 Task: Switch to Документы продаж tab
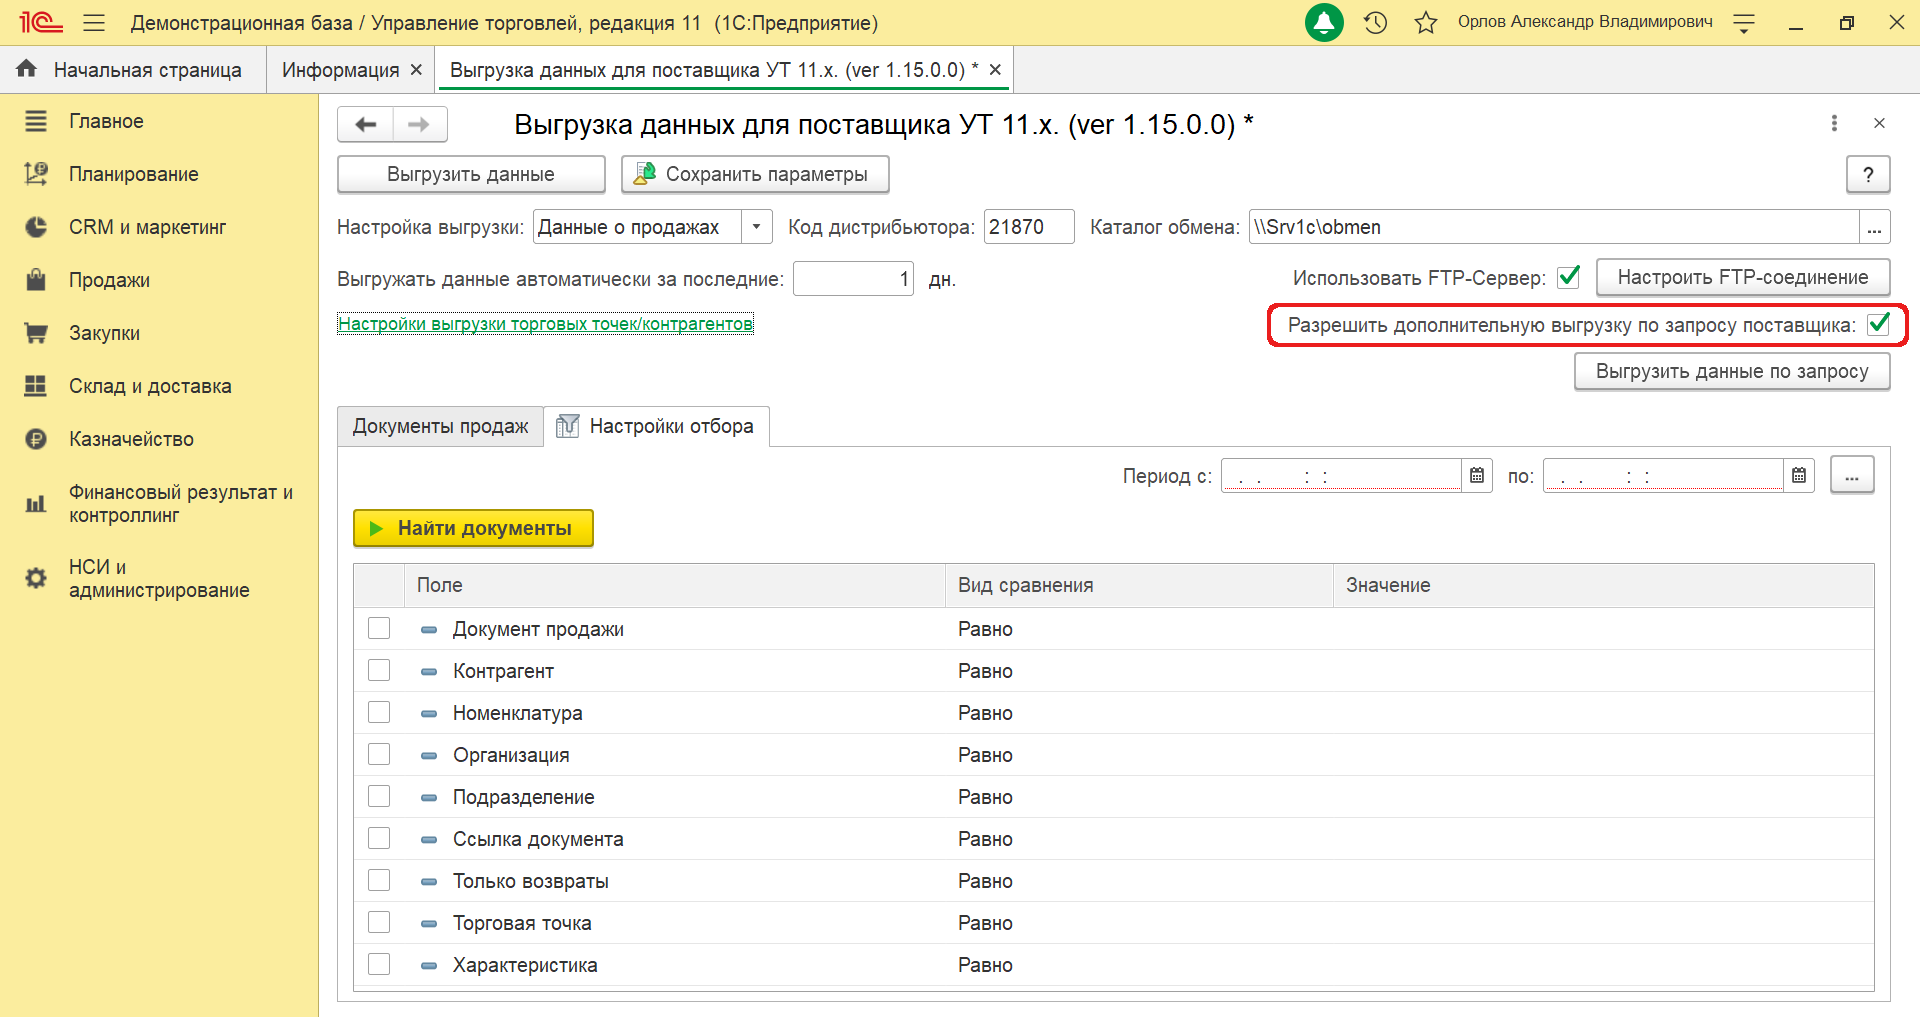(440, 426)
